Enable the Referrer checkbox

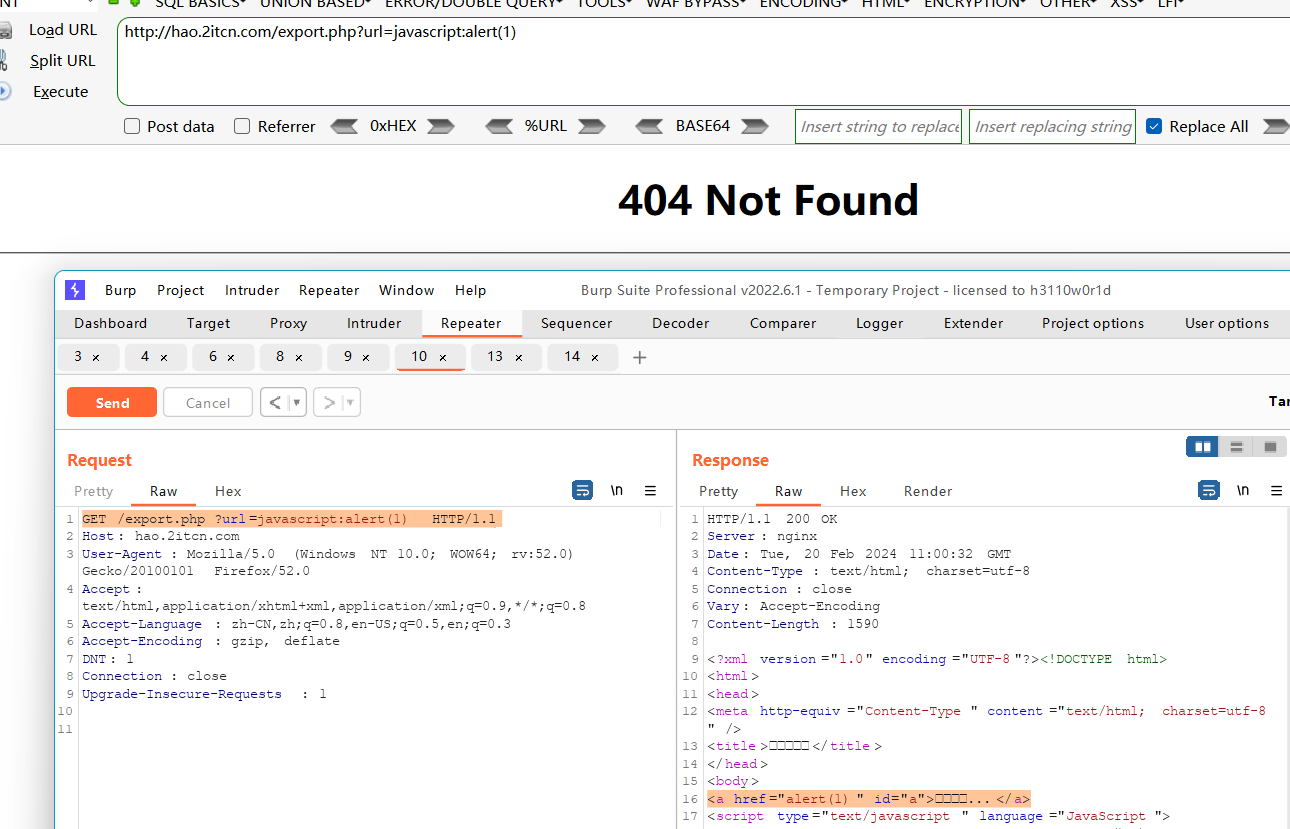tap(242, 126)
